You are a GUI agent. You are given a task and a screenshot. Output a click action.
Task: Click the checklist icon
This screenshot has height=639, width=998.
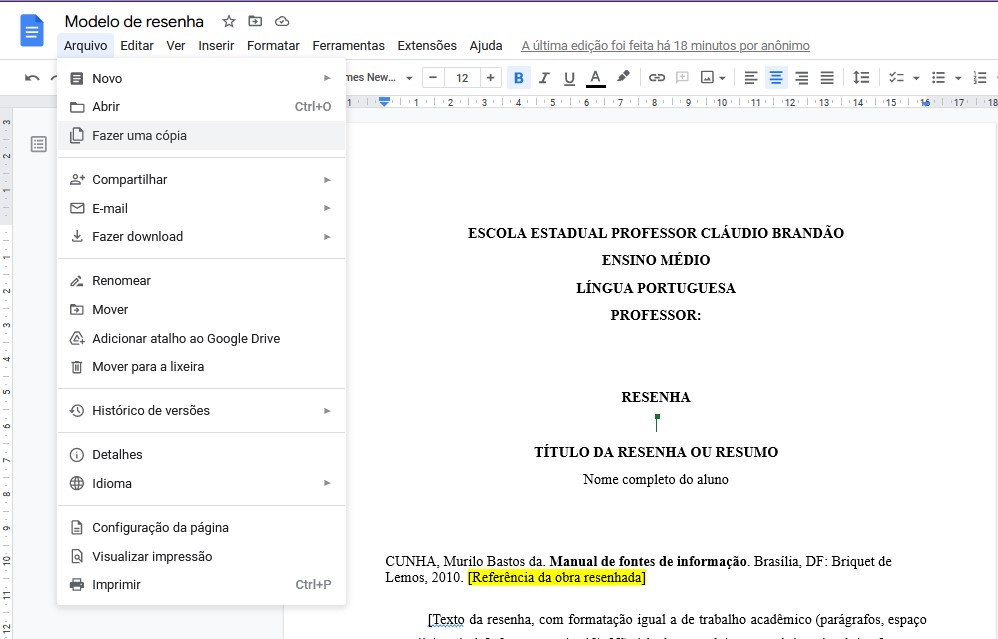(896, 78)
